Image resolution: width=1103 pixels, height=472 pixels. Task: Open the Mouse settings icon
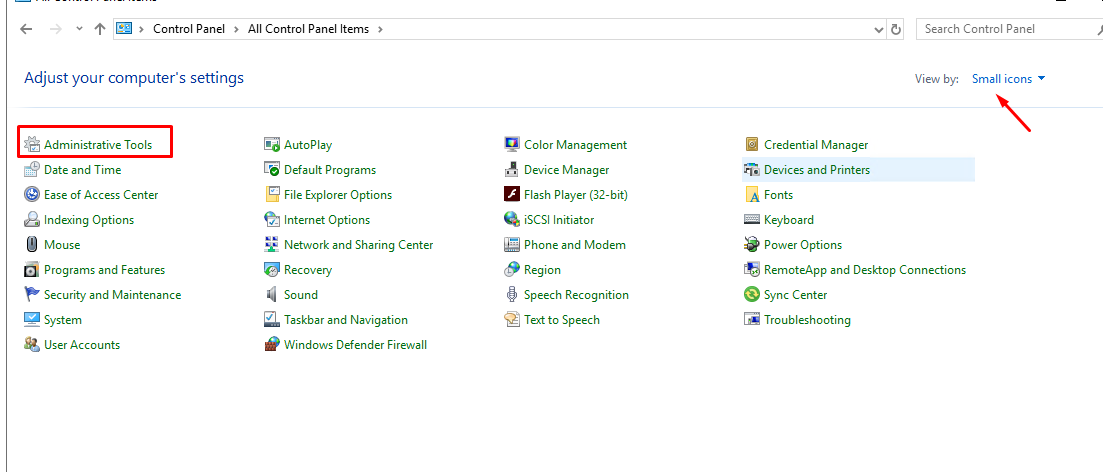(x=32, y=245)
